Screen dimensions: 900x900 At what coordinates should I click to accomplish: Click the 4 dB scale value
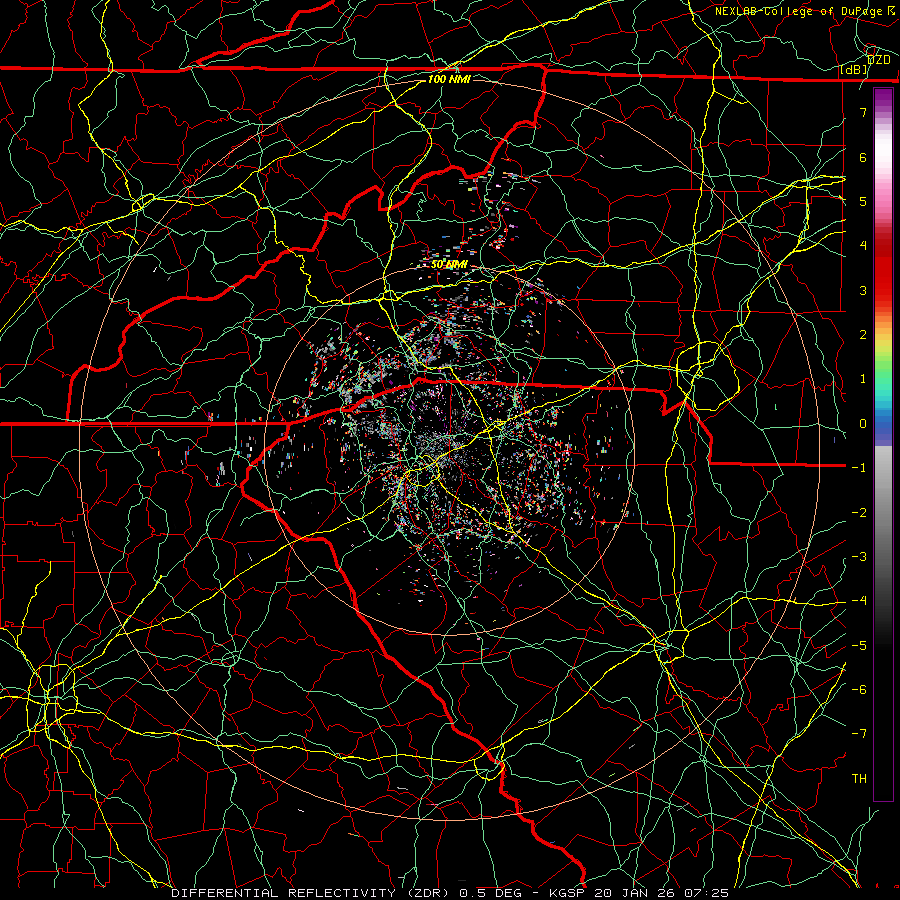863,246
